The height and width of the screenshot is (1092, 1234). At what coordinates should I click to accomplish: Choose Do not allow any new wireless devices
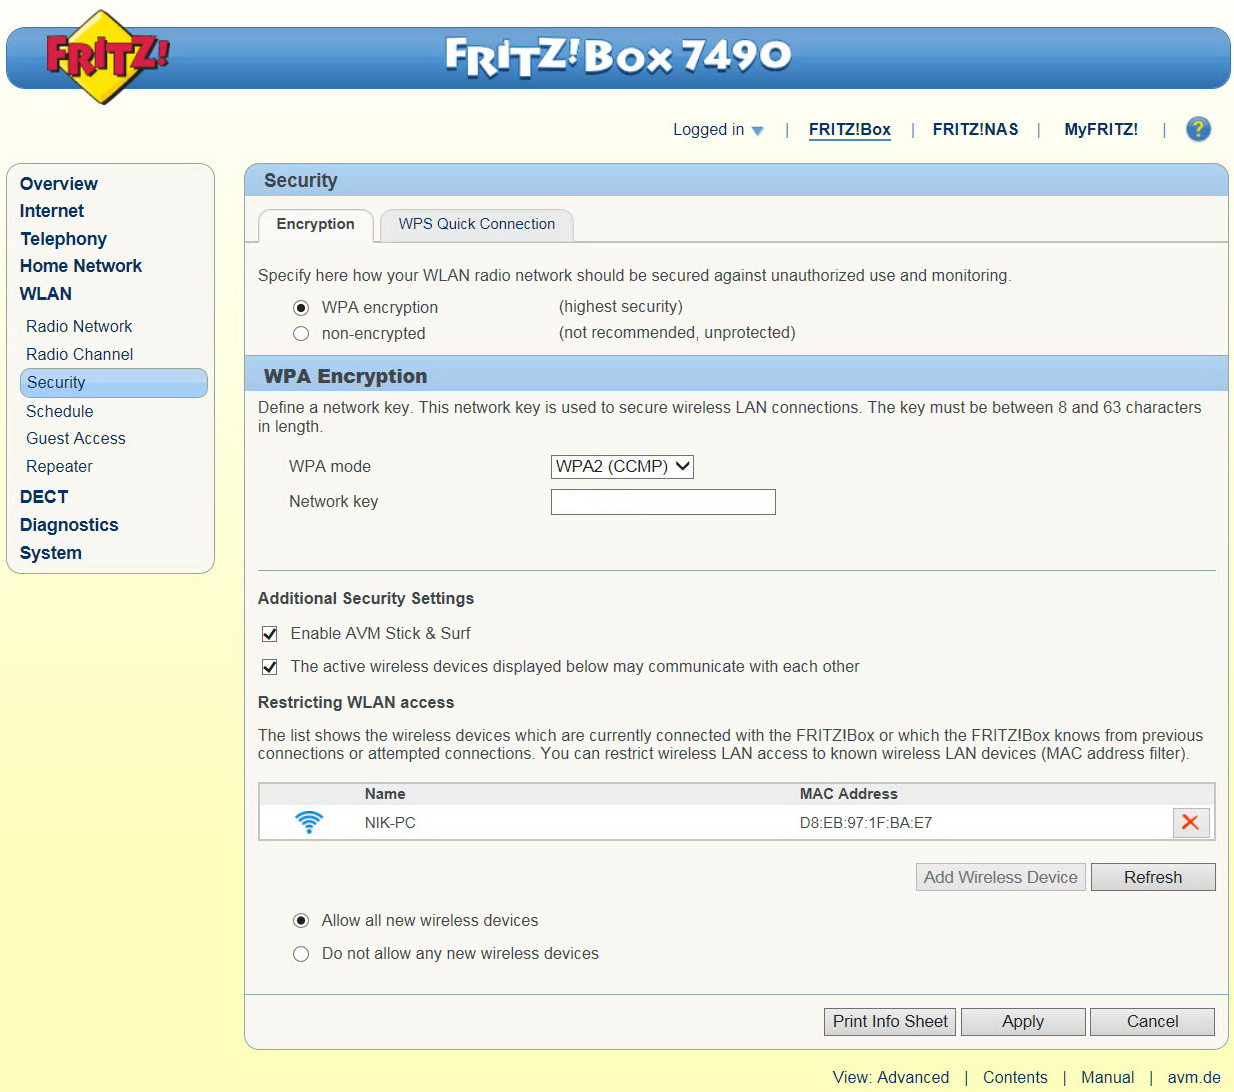pos(301,954)
